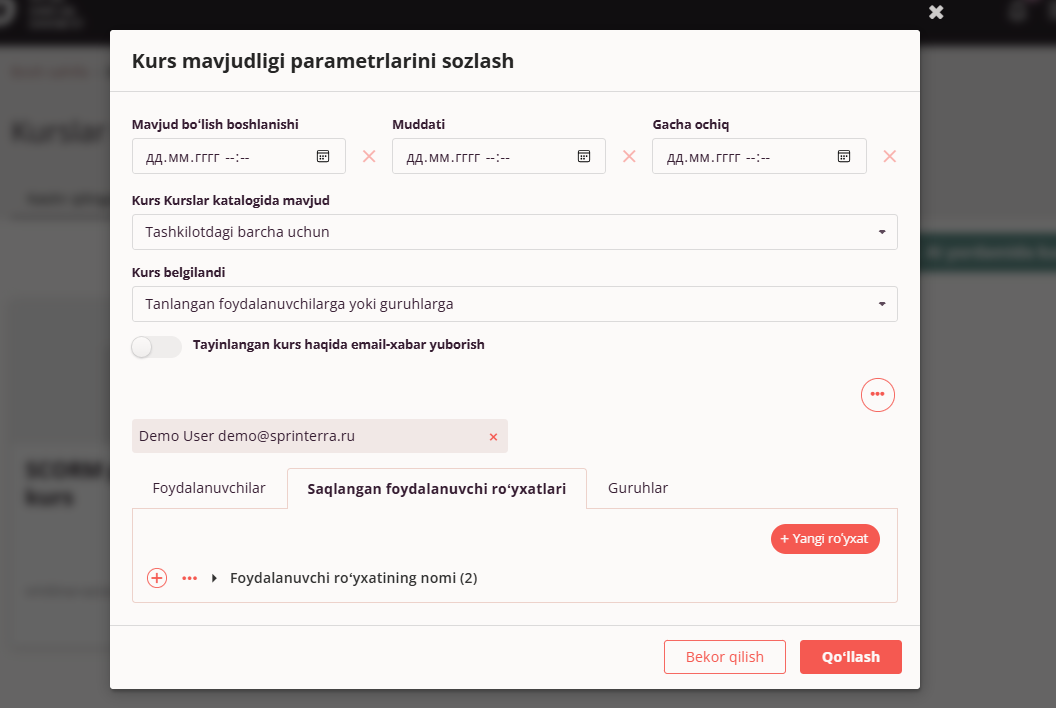
Task: Cancel with Bekor qilish button
Action: click(725, 657)
